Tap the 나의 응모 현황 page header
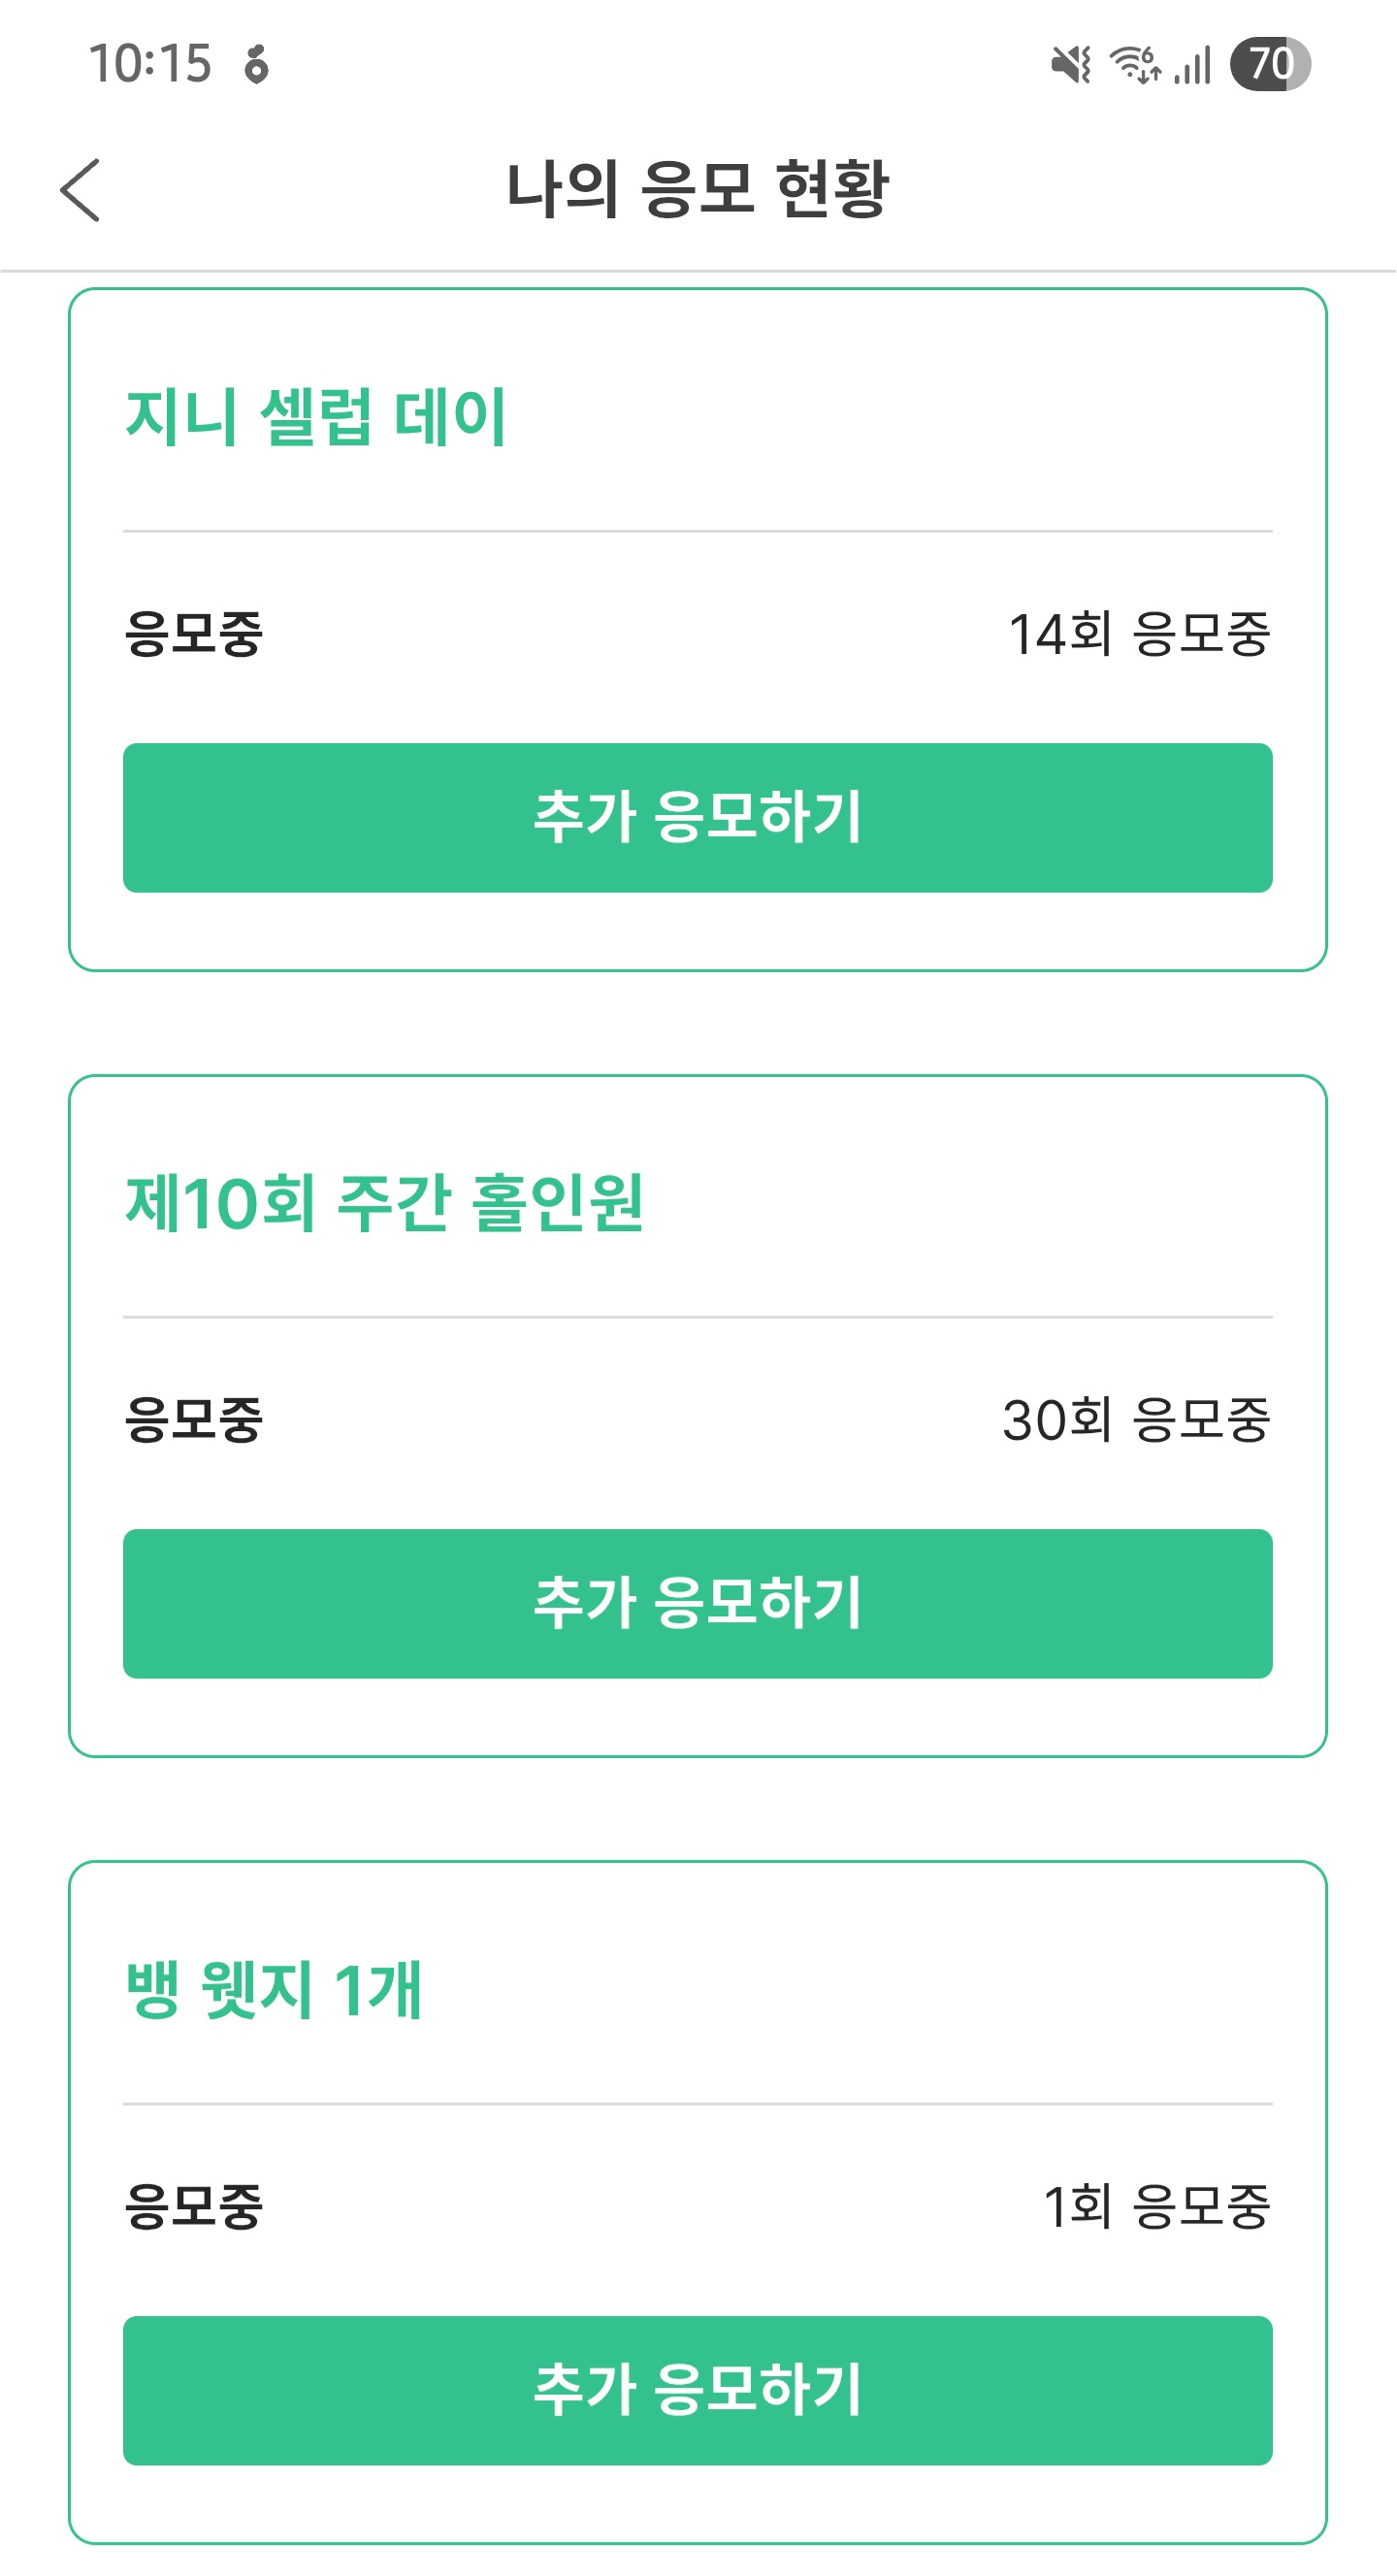Image resolution: width=1397 pixels, height=2576 pixels. click(x=698, y=189)
